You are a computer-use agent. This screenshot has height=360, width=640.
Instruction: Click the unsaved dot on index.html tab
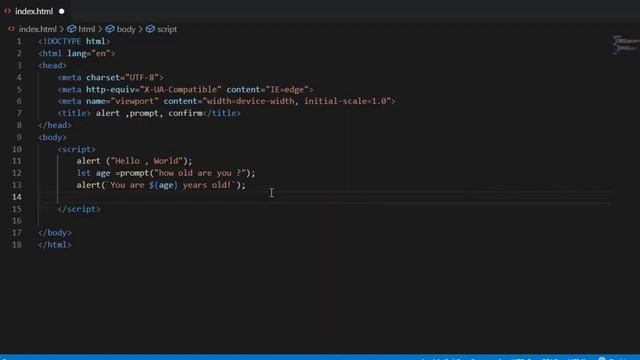coord(62,11)
